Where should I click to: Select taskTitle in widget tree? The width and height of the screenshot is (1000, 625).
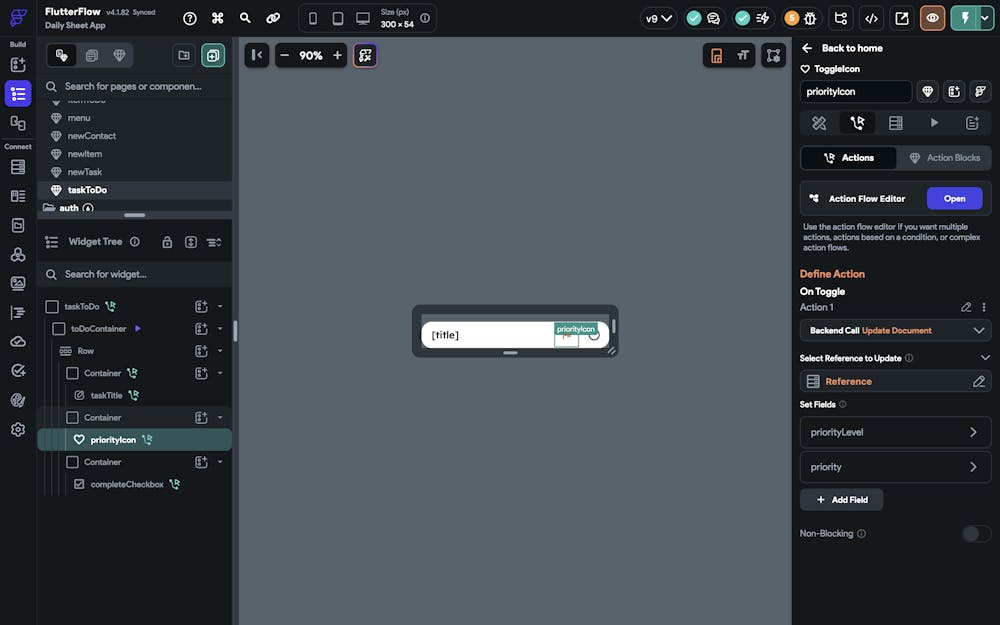(107, 395)
